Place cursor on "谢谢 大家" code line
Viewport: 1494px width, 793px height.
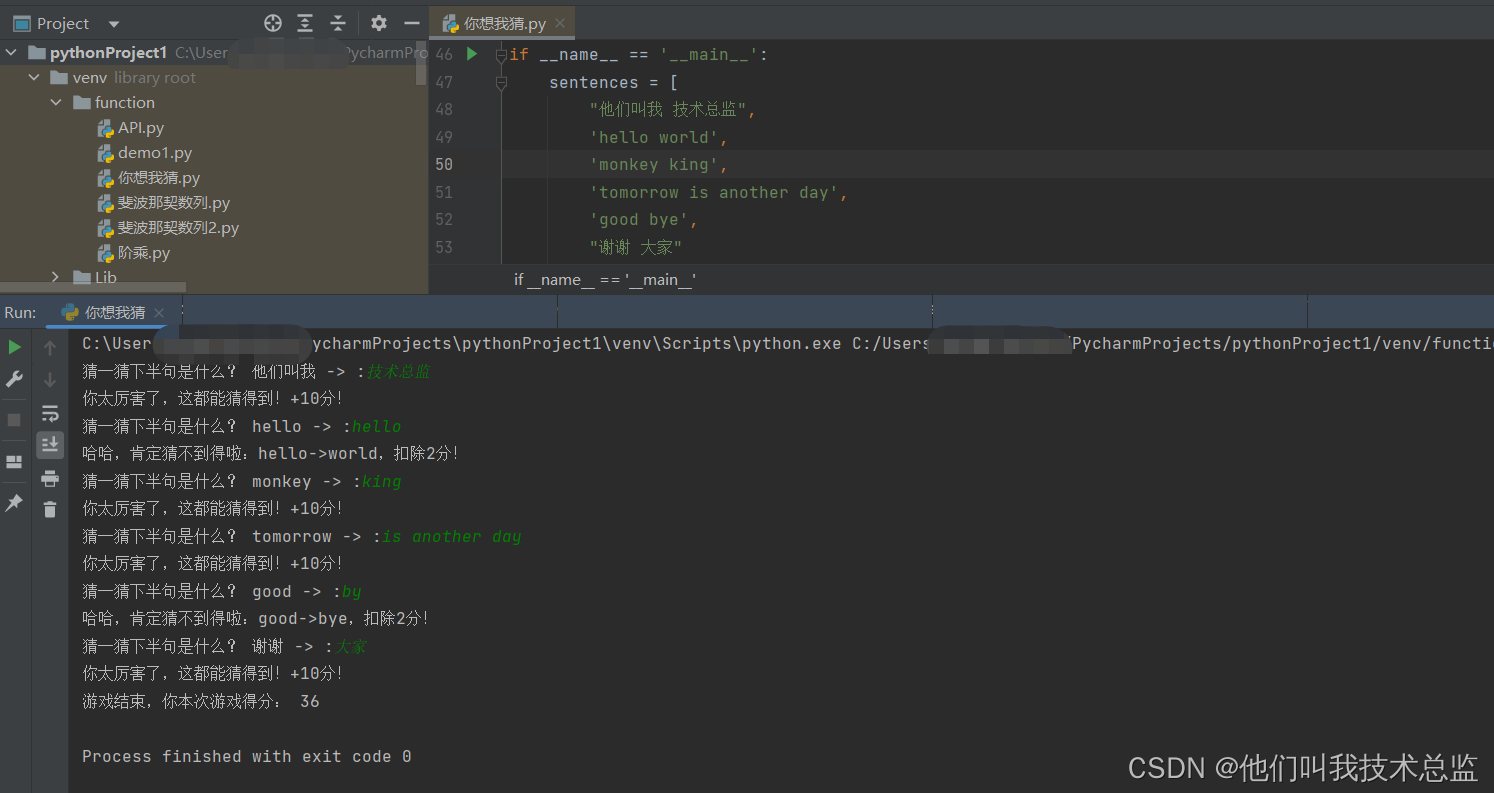[635, 247]
